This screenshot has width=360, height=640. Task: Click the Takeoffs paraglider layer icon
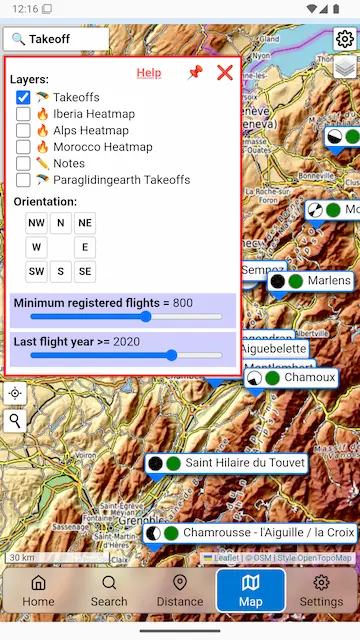[42, 97]
